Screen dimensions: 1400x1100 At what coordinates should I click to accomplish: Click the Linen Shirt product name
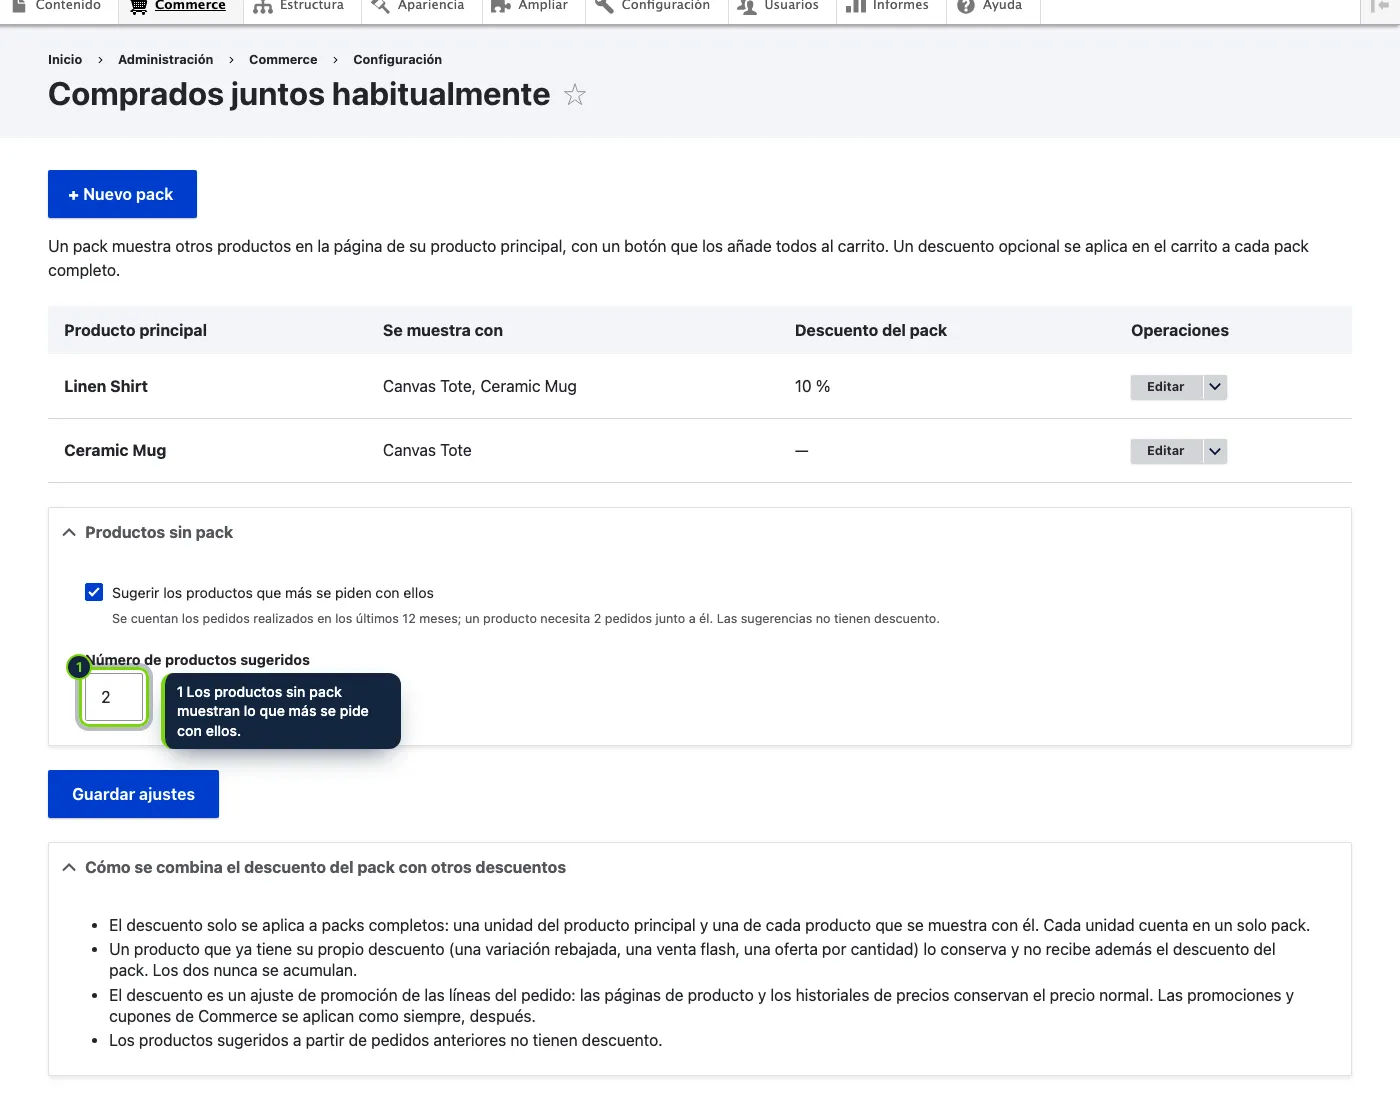pos(106,387)
